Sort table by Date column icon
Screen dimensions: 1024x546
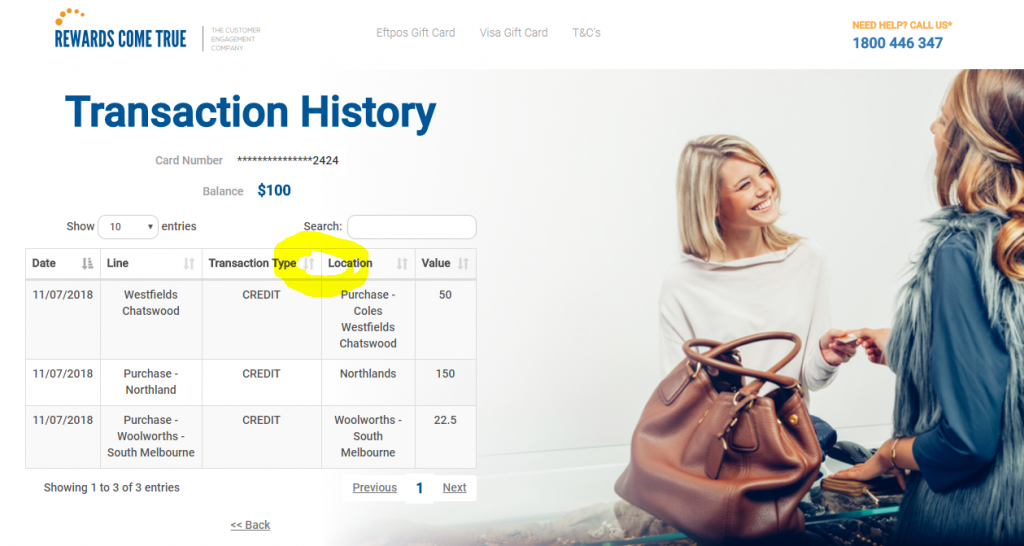click(x=87, y=264)
